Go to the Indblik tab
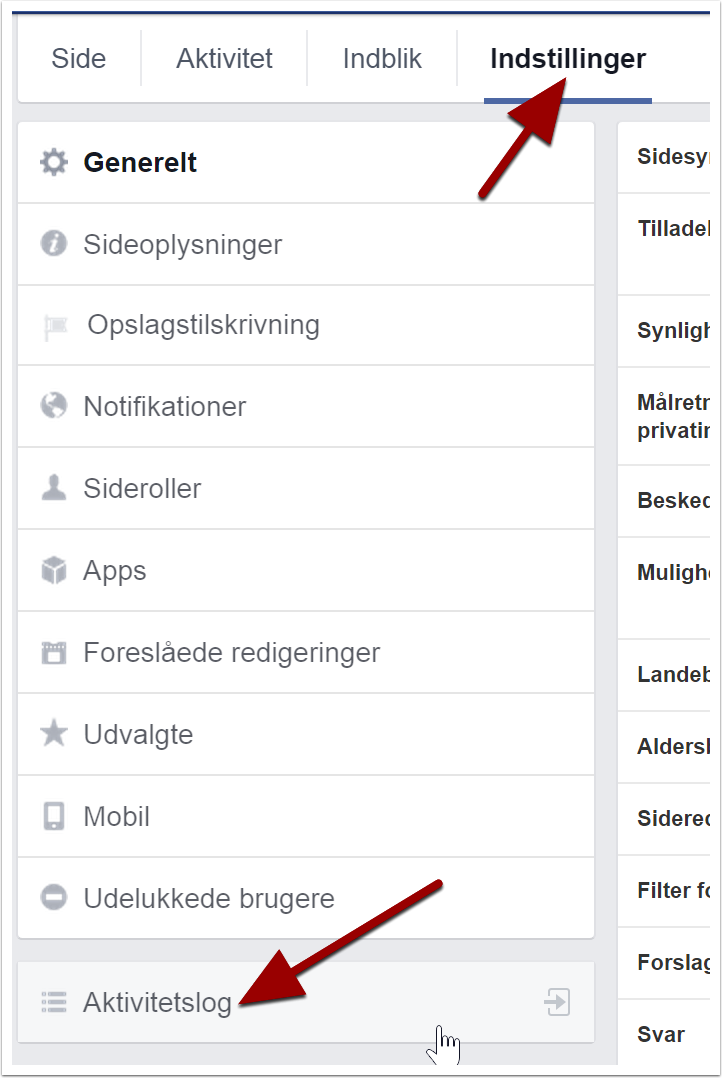Screen dimensions: 722x1078 coord(382,58)
